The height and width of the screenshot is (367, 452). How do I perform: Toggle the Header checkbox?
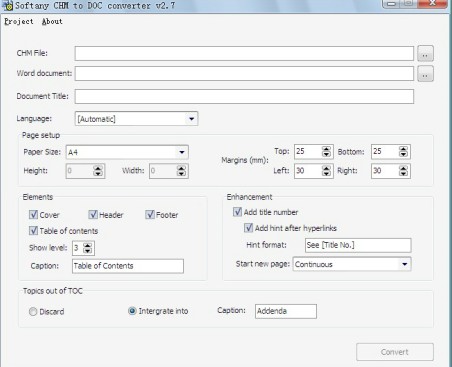(x=93, y=214)
